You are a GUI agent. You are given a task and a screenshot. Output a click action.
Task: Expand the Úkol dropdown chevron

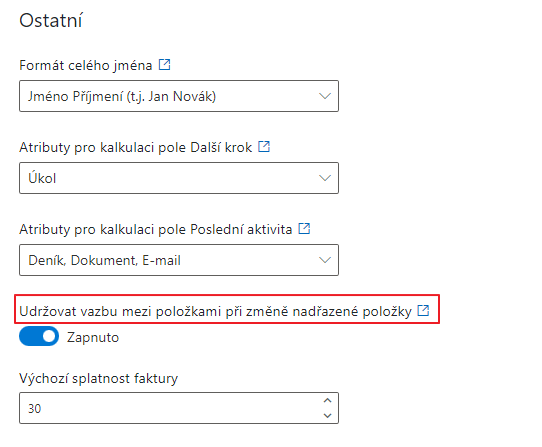pos(325,178)
